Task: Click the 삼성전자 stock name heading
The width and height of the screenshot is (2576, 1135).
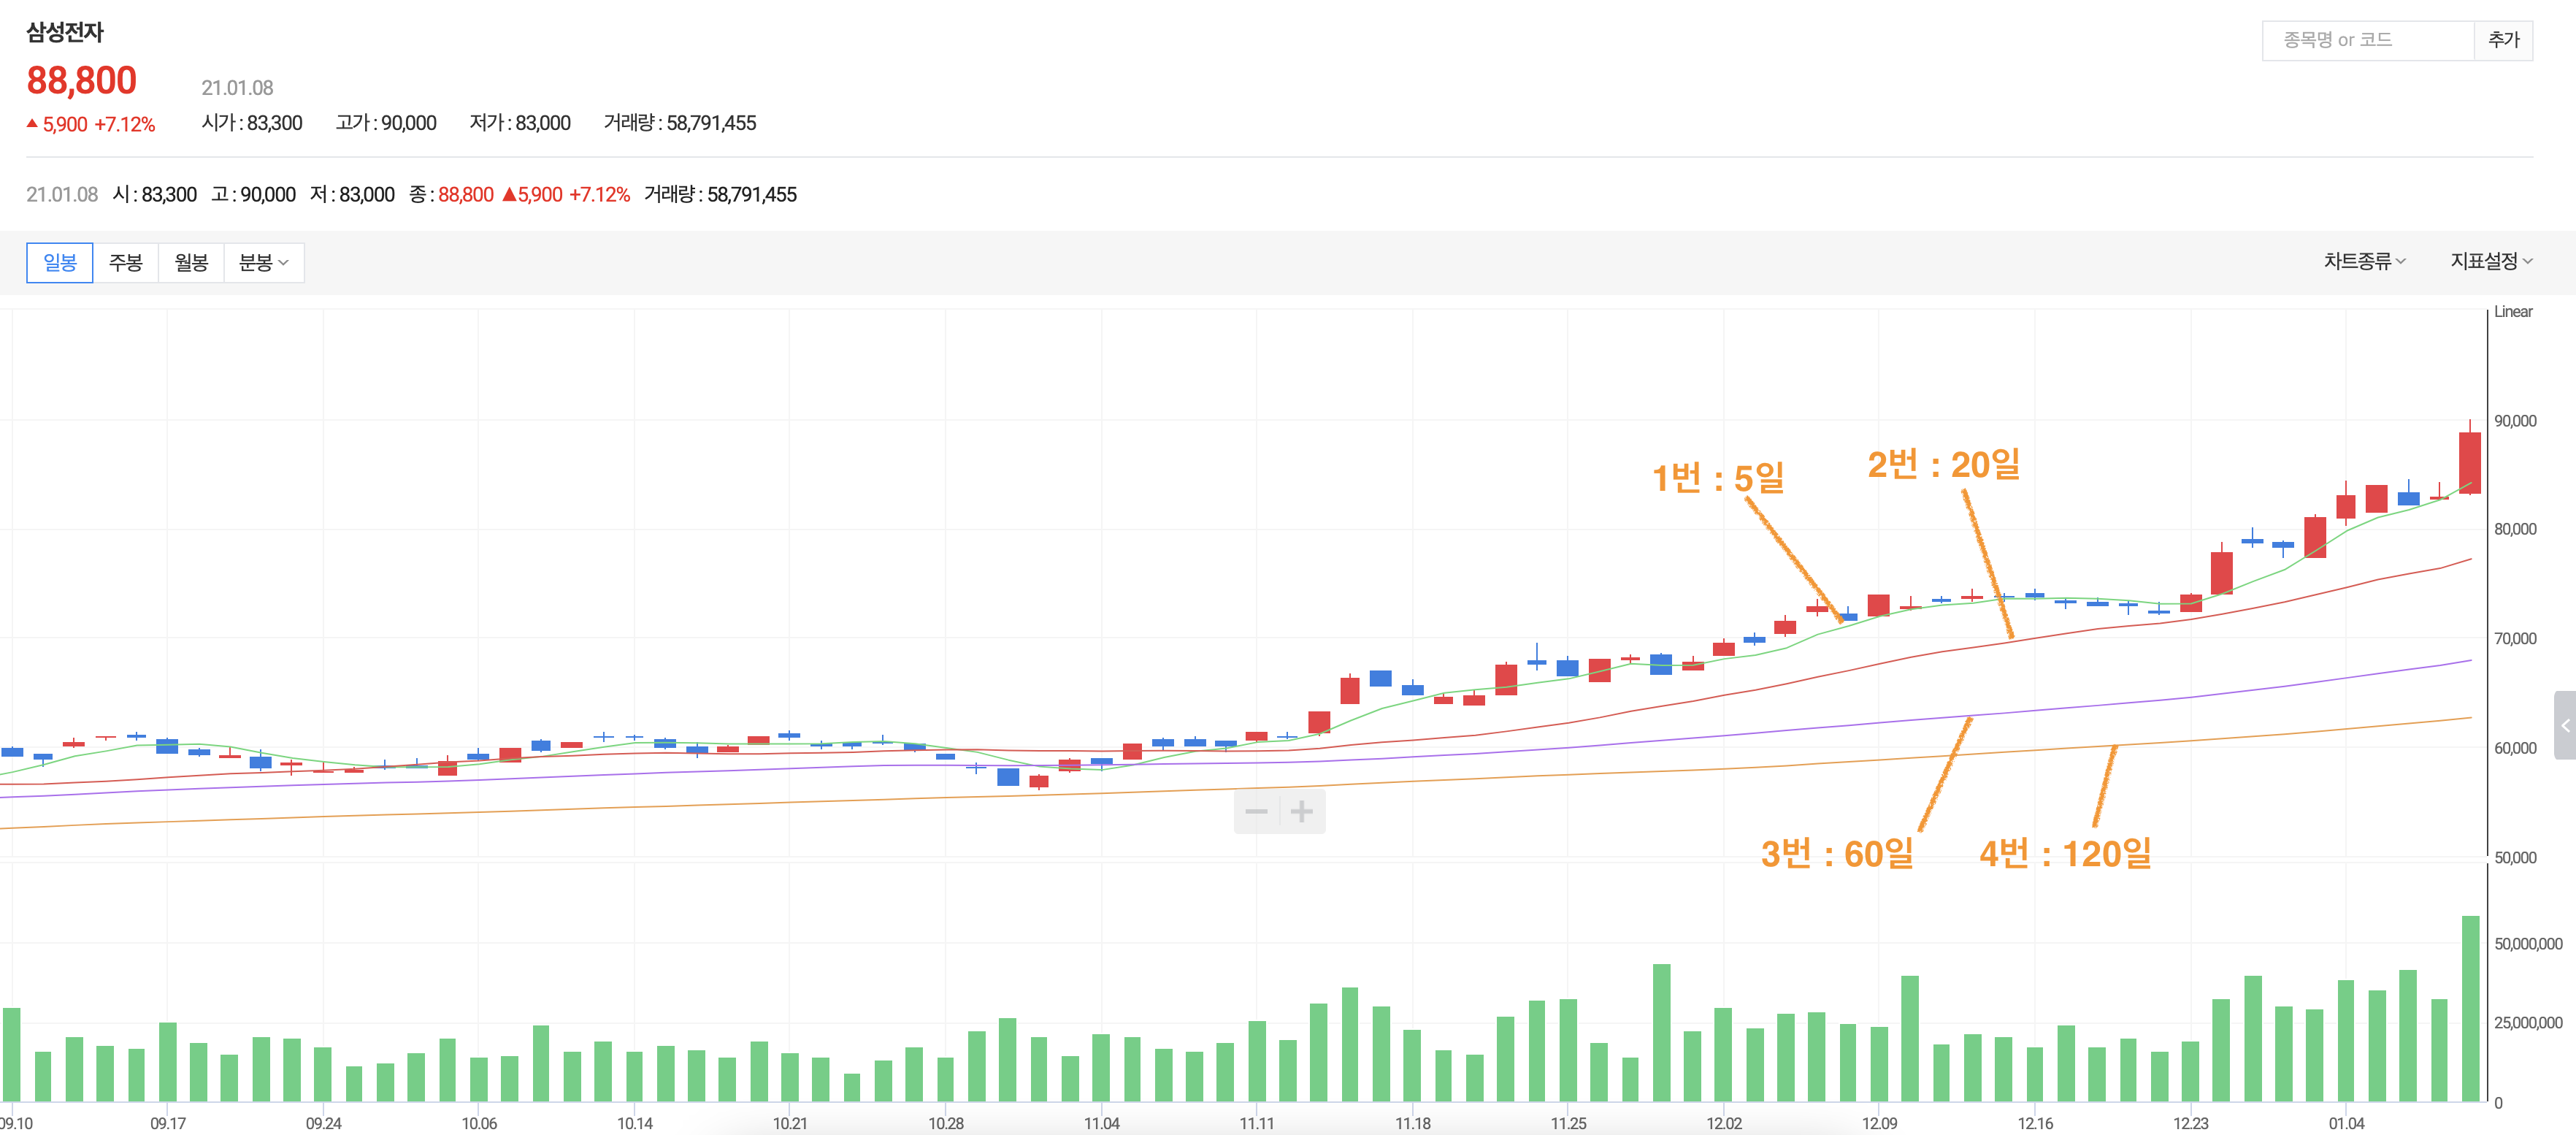Action: pos(65,32)
